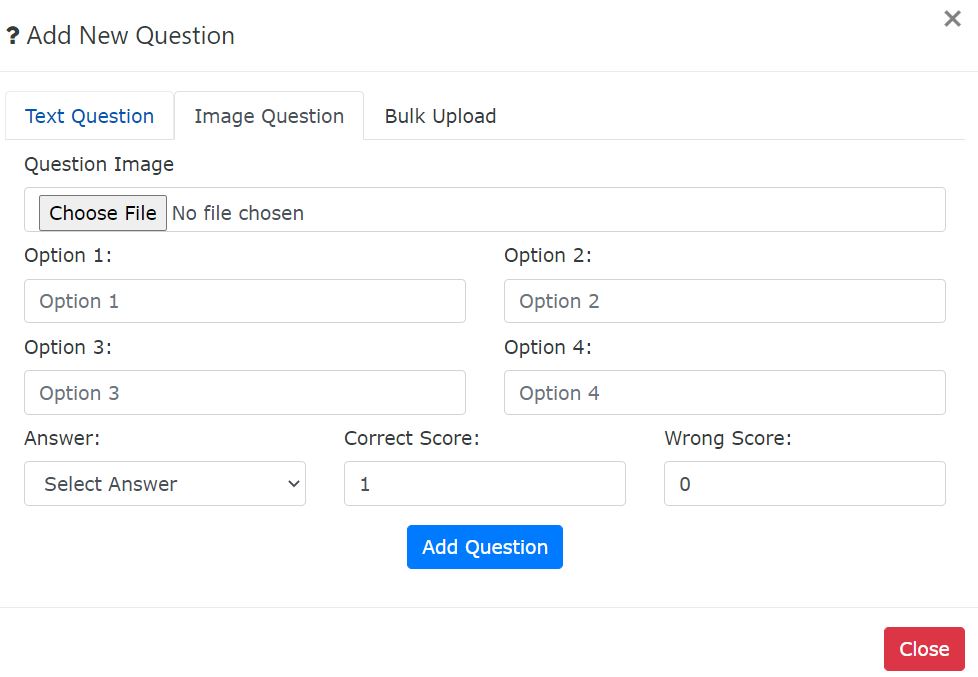Viewport: 978px width, 677px height.
Task: Focus the Option 1 text field
Action: tap(244, 301)
